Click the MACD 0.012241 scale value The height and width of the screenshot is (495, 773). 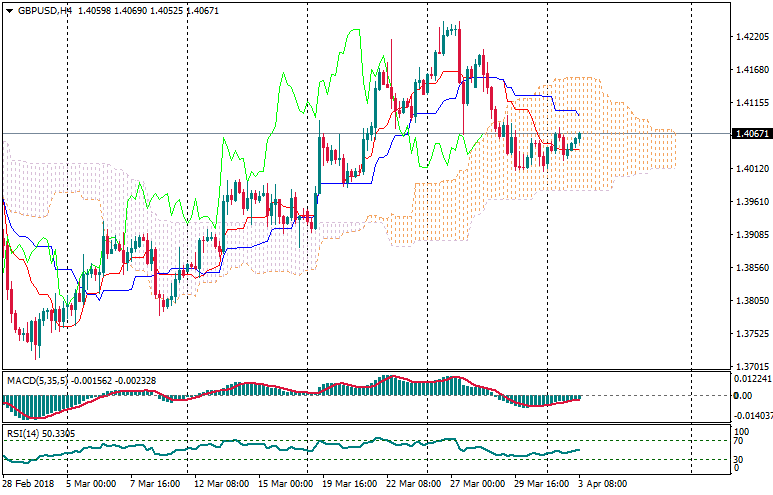(x=752, y=378)
